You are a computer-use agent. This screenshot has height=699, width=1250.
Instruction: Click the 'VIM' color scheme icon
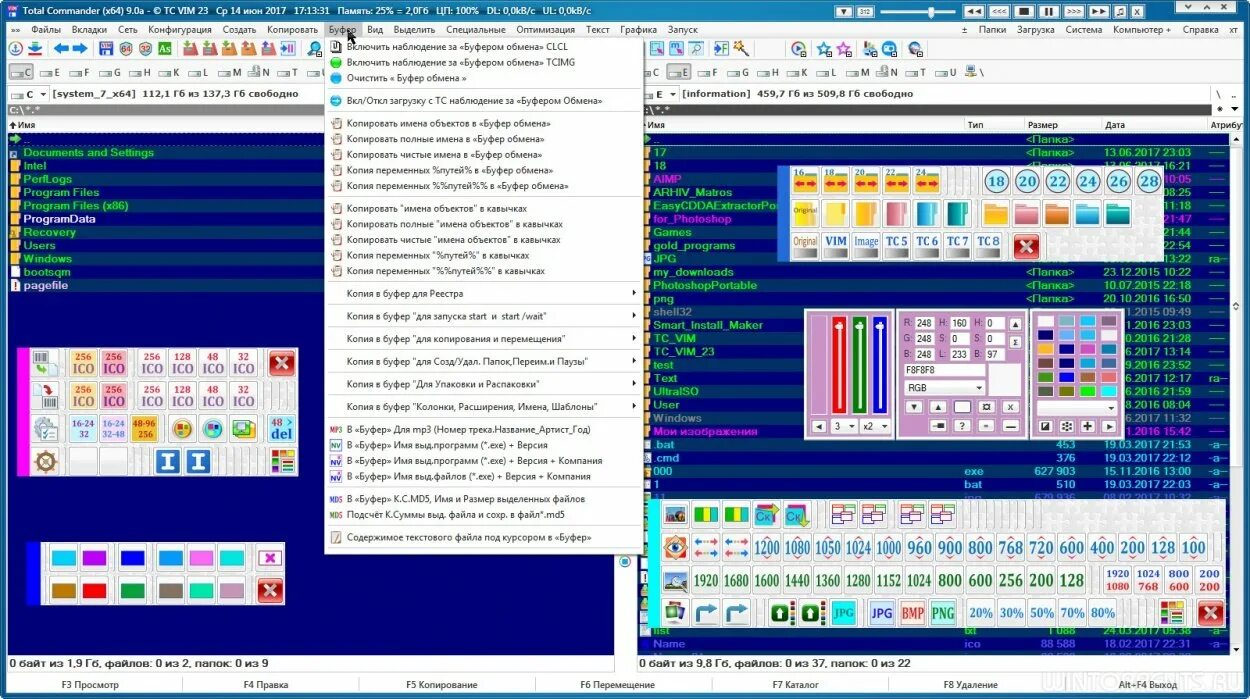836,246
